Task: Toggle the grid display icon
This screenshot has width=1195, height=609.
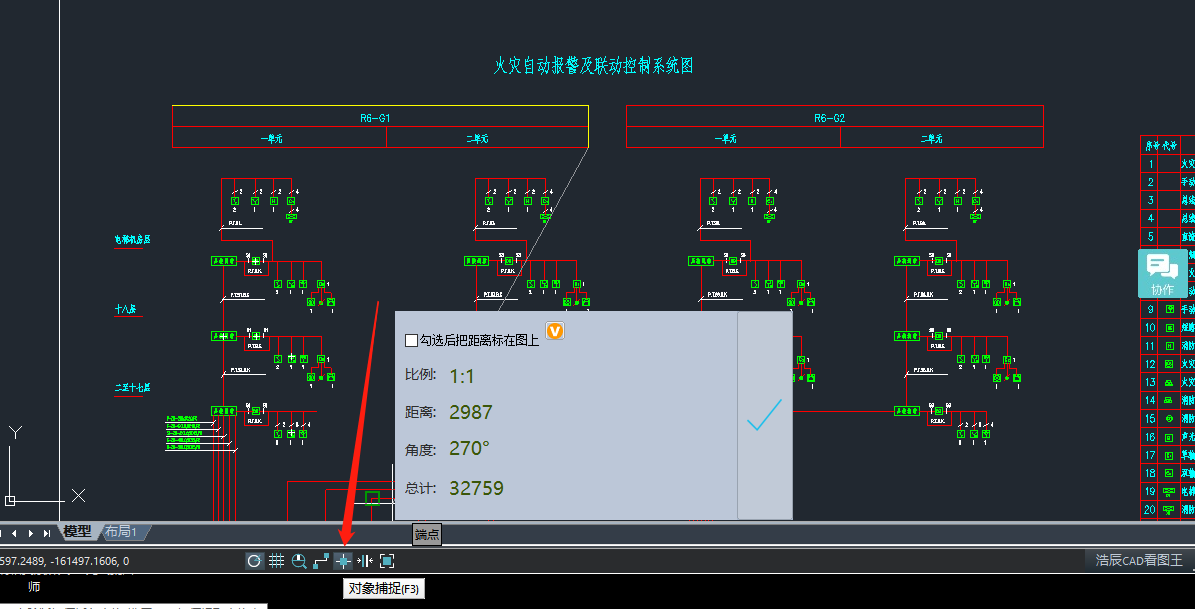Action: 277,561
